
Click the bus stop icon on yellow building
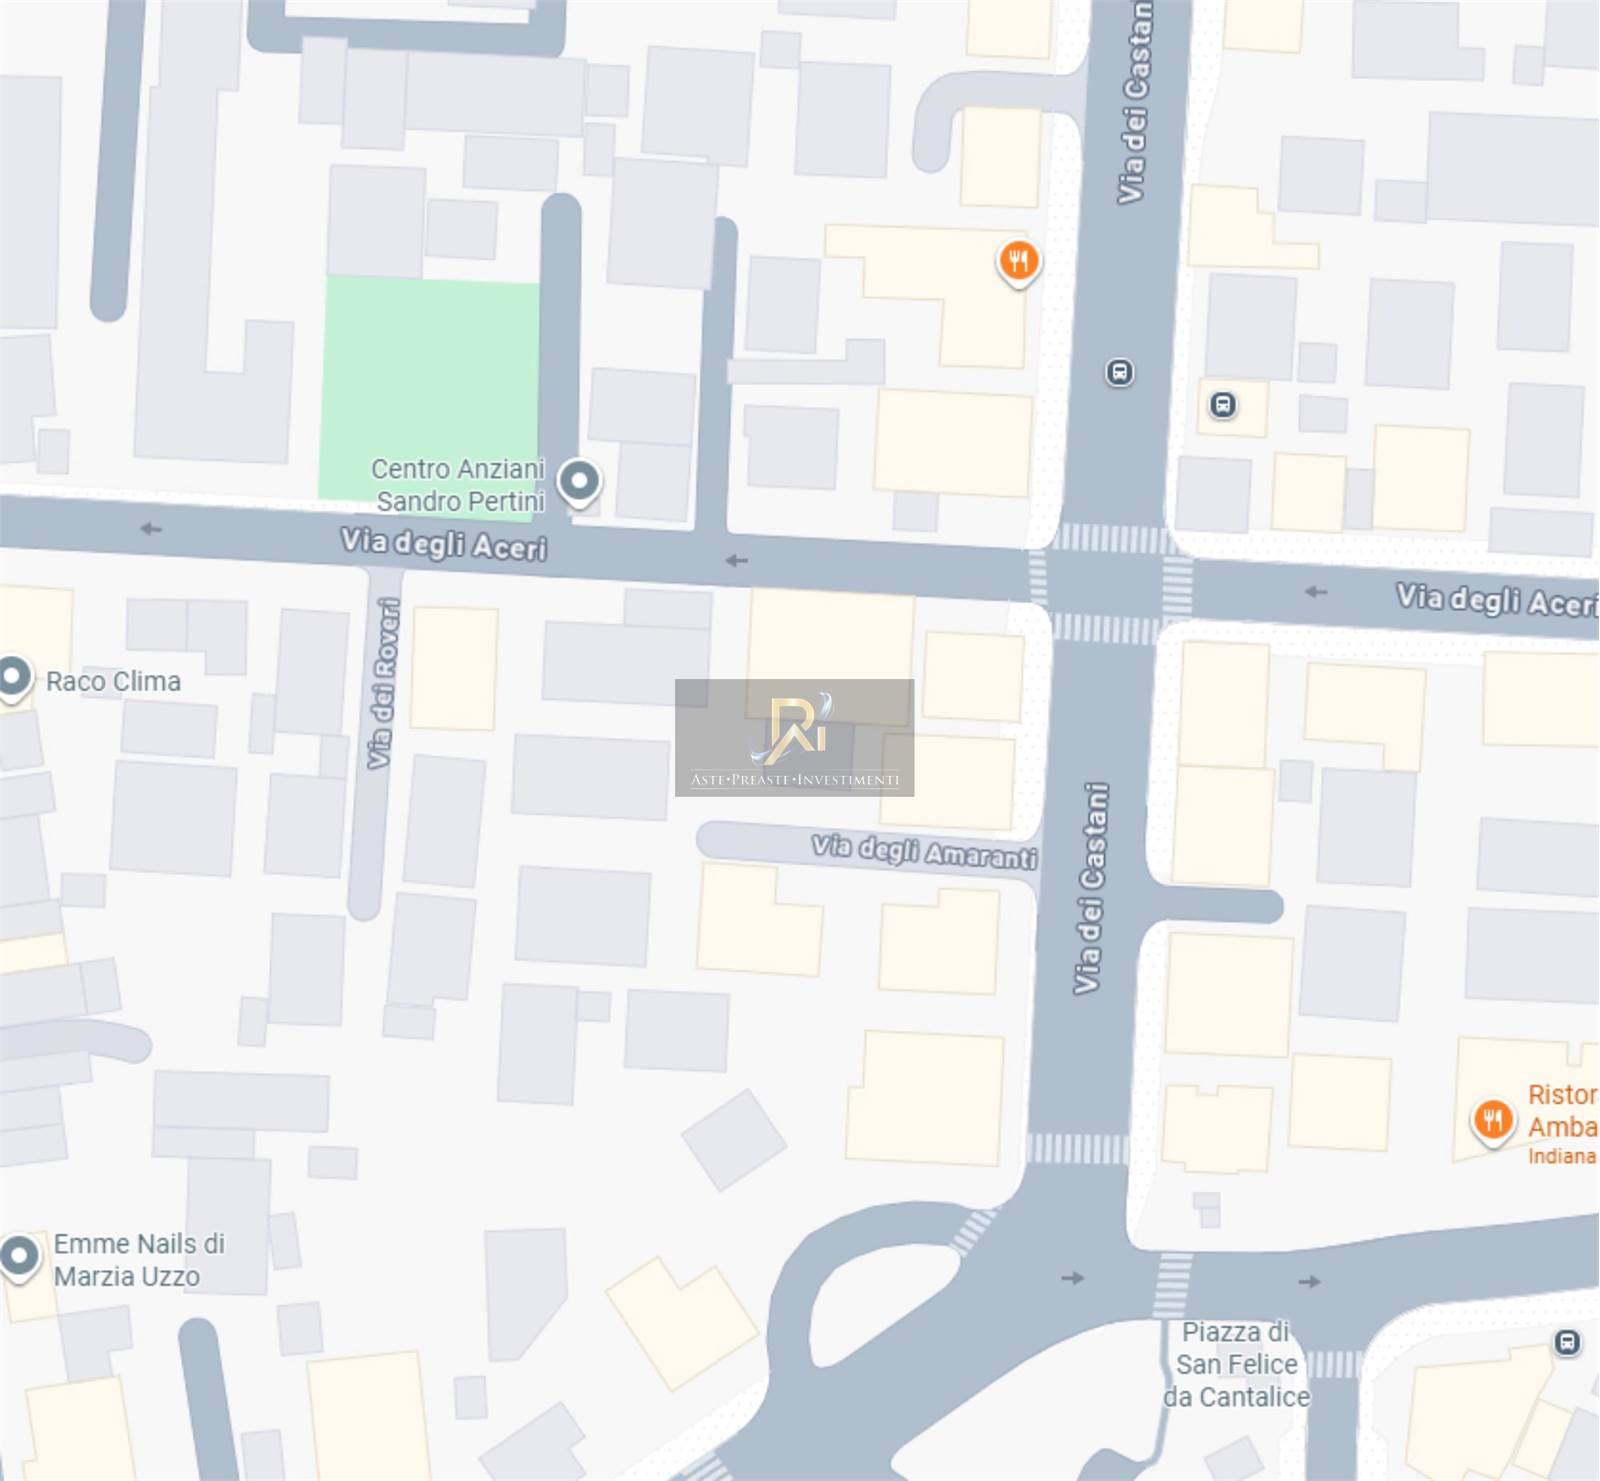pos(1222,405)
